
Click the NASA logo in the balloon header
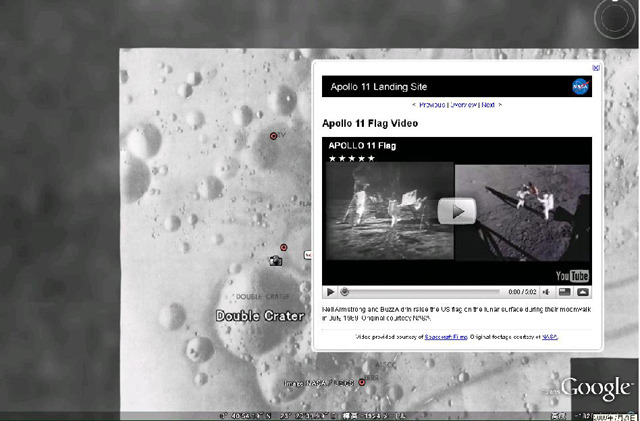pos(580,87)
